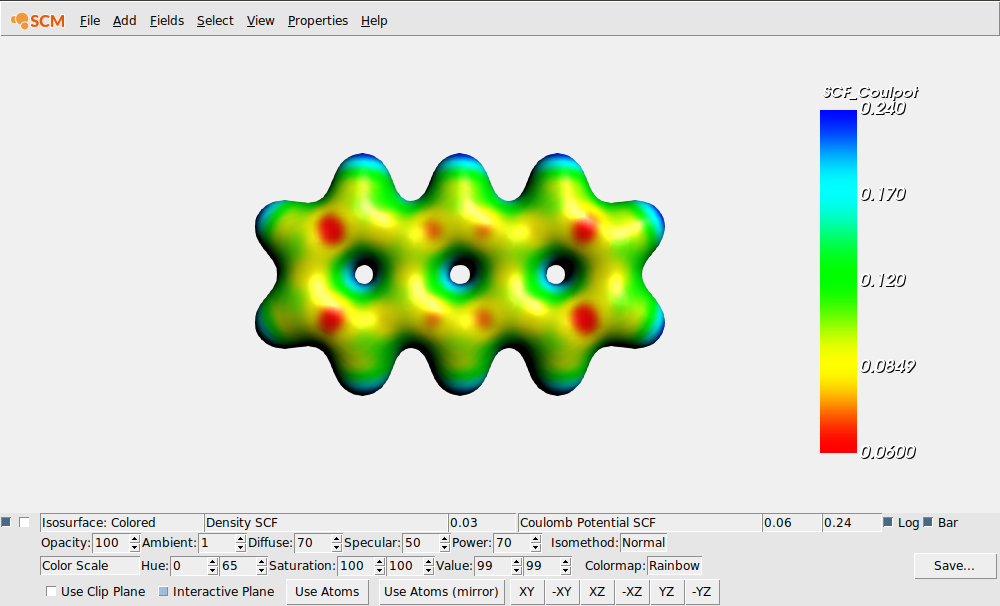Click the Save... button

954,565
